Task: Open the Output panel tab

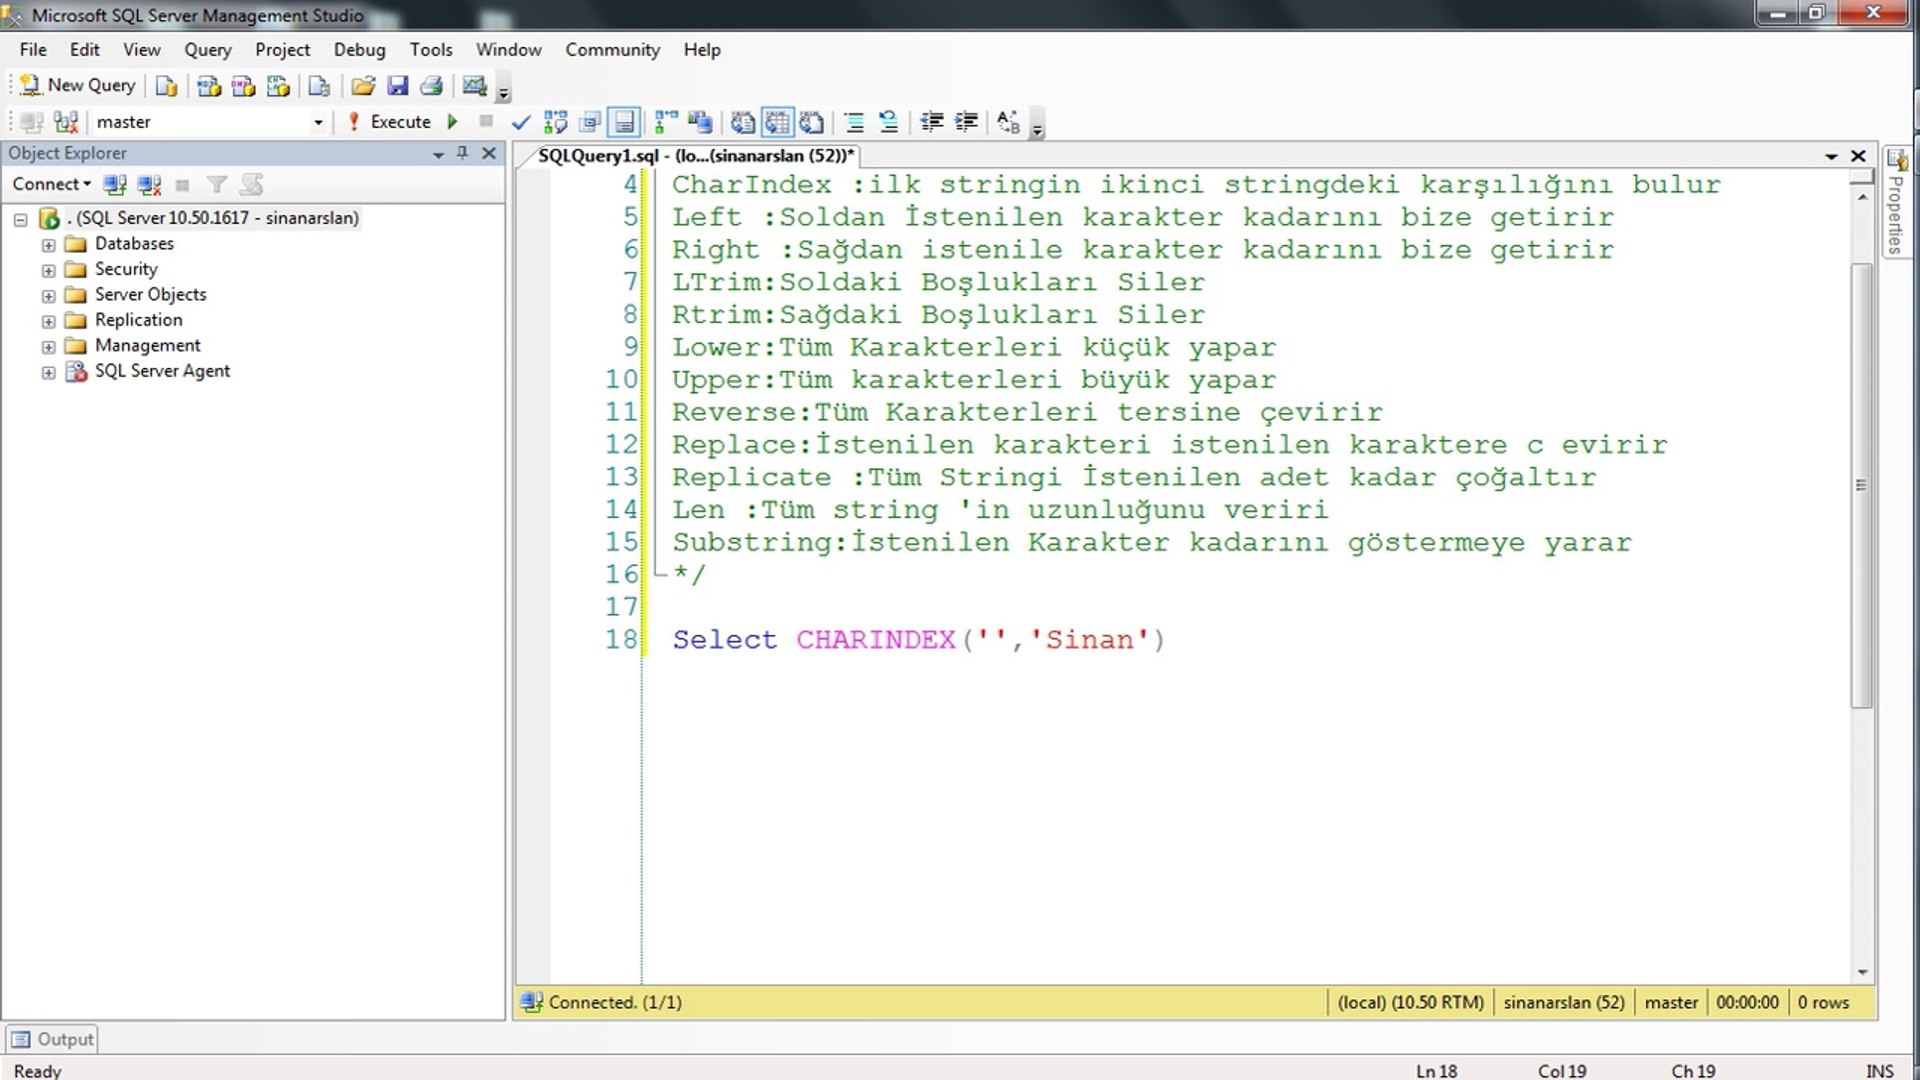Action: tap(52, 1039)
